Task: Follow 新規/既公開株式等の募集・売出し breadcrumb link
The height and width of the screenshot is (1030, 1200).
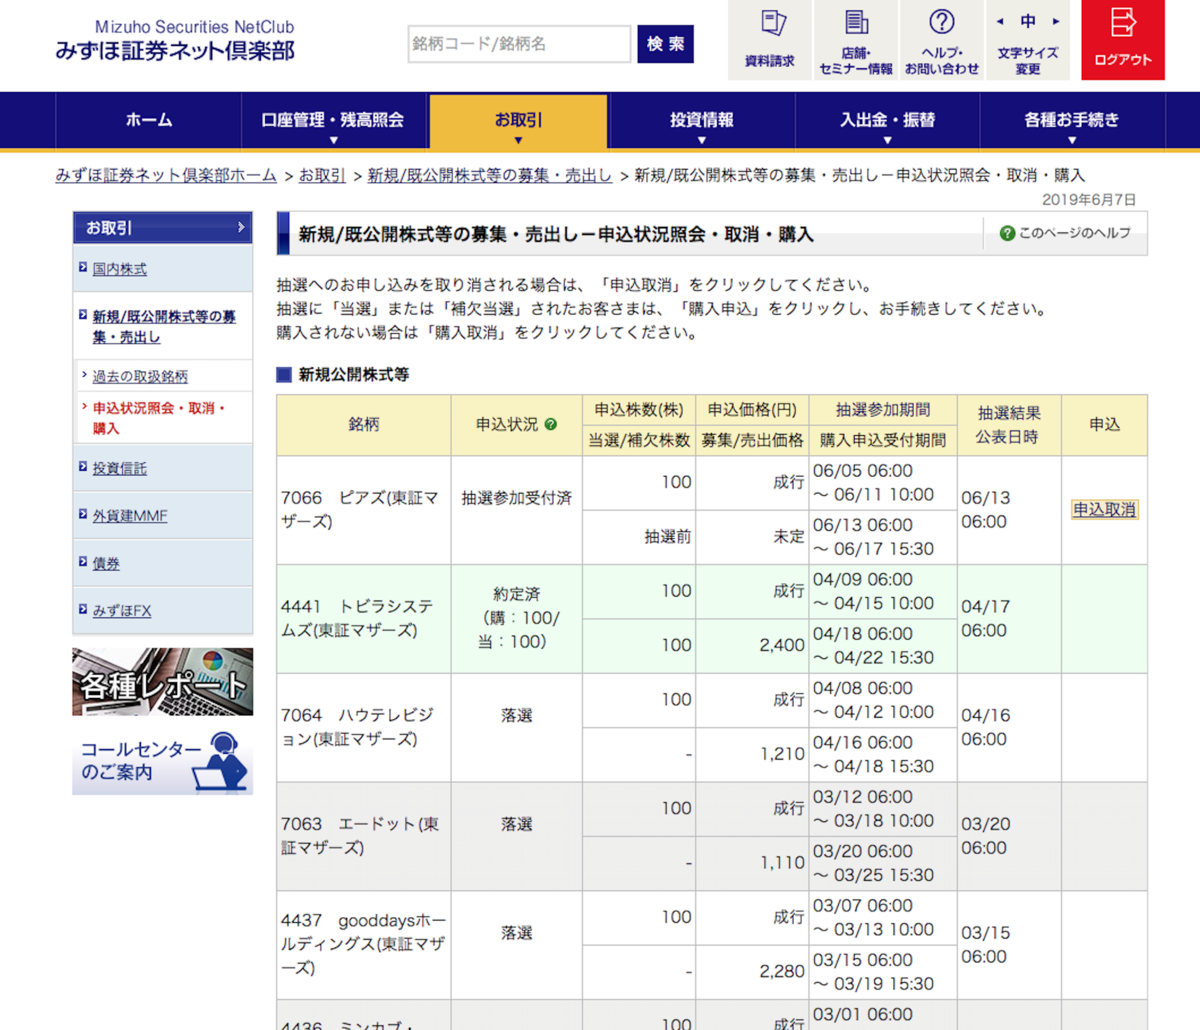Action: pos(489,175)
